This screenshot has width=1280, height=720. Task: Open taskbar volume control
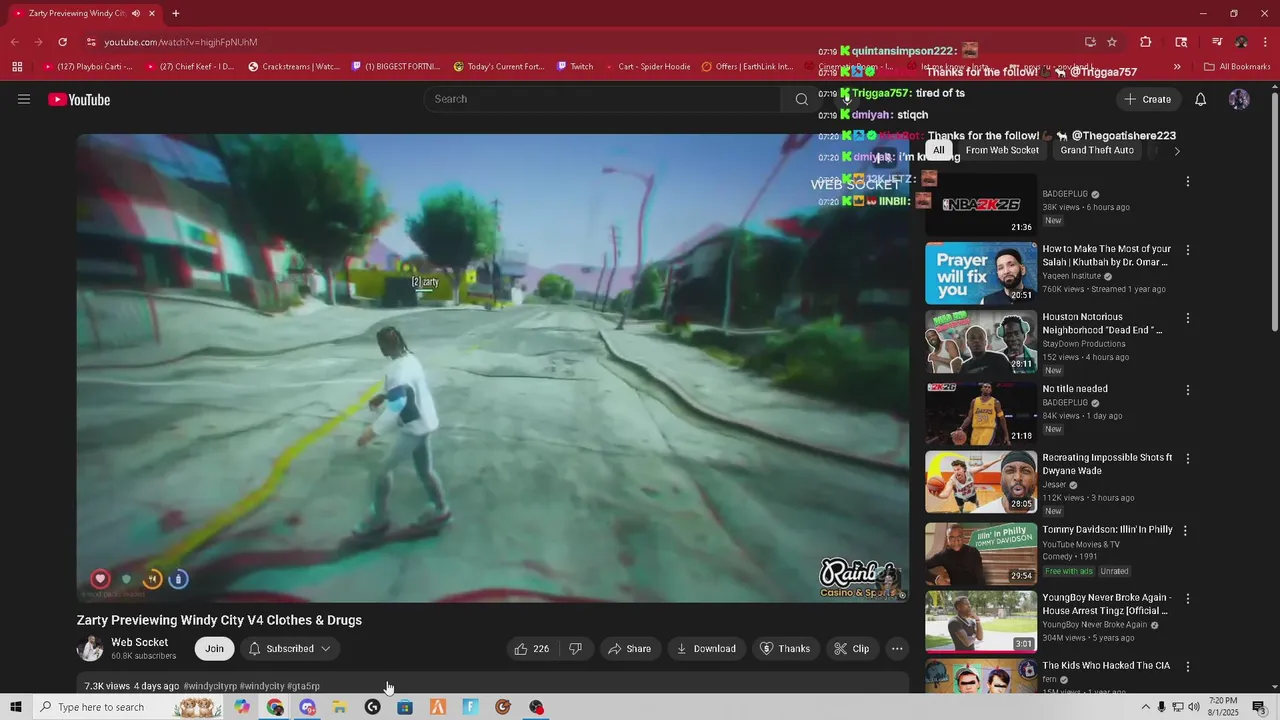pos(1193,707)
